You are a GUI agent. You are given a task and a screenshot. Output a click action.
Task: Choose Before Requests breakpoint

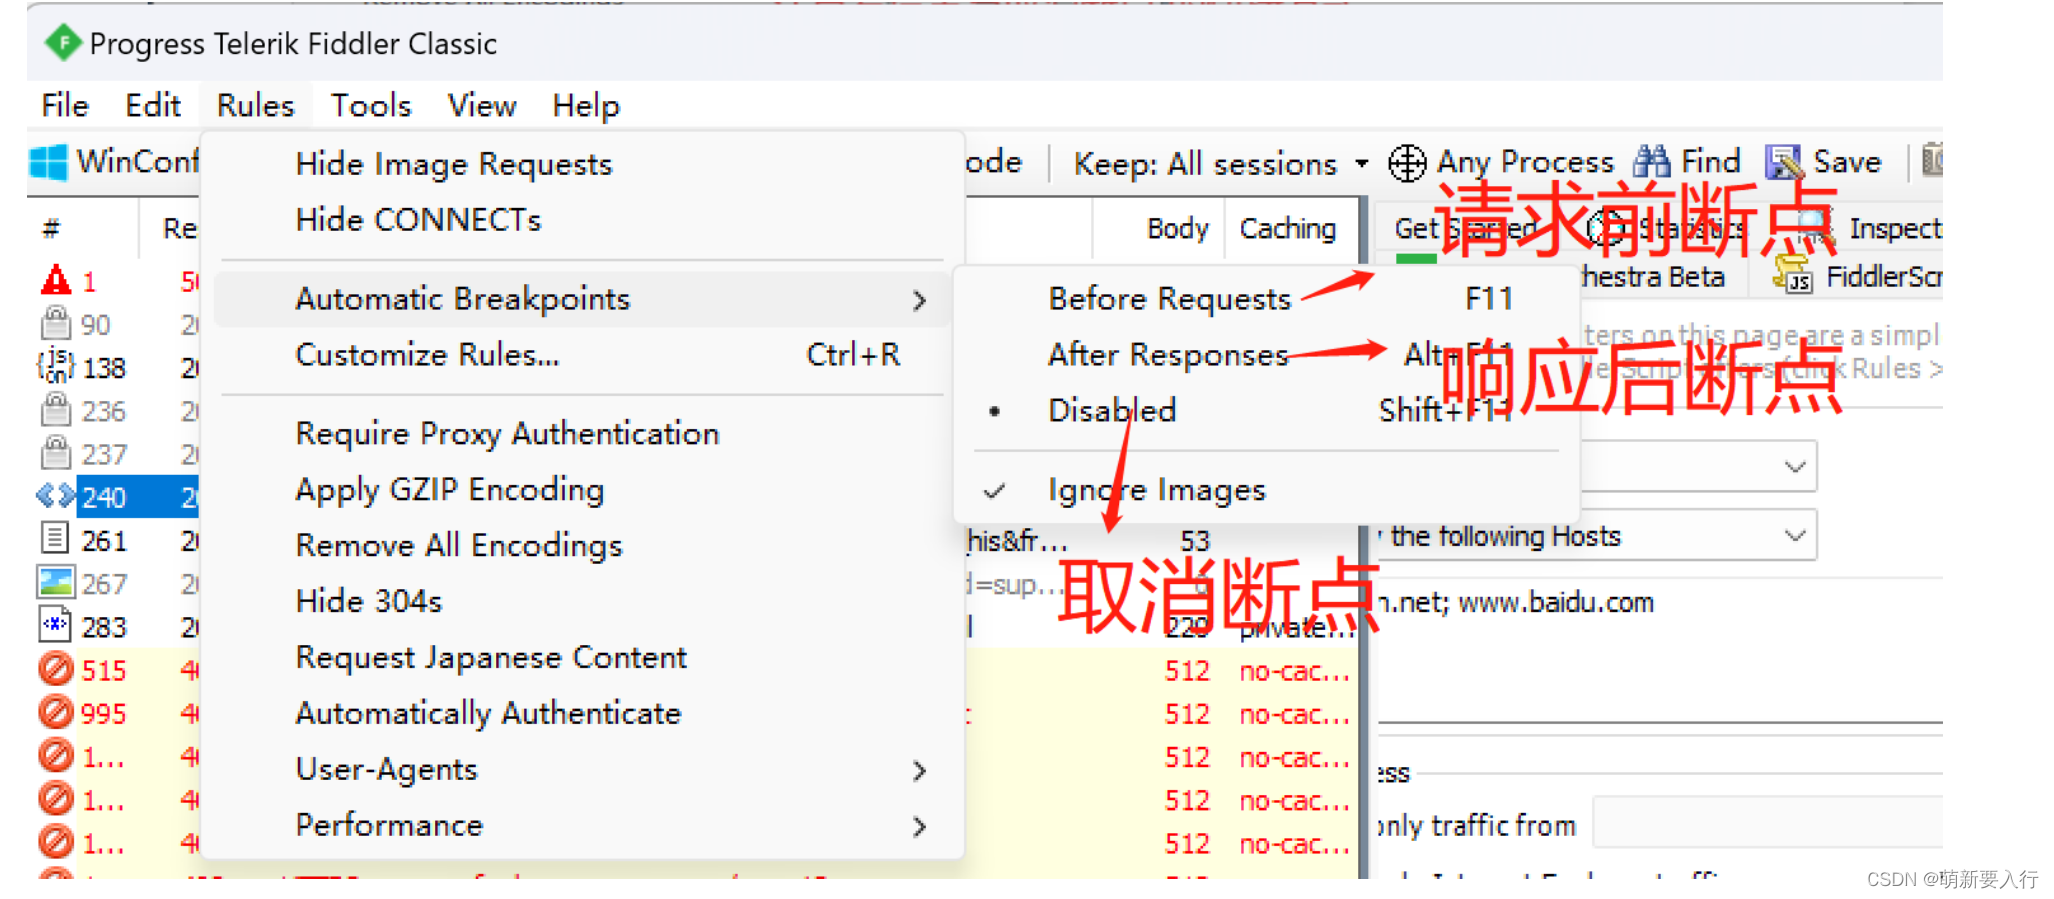point(1170,299)
